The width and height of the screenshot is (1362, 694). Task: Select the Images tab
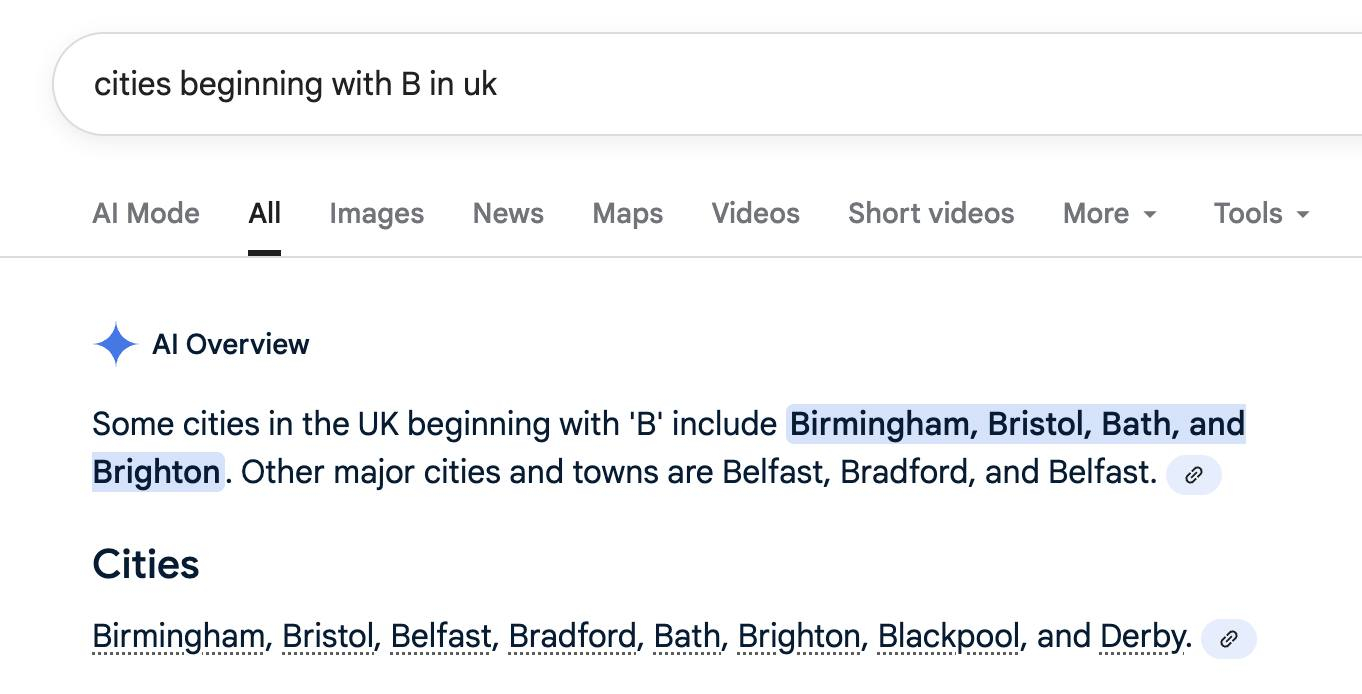(376, 213)
